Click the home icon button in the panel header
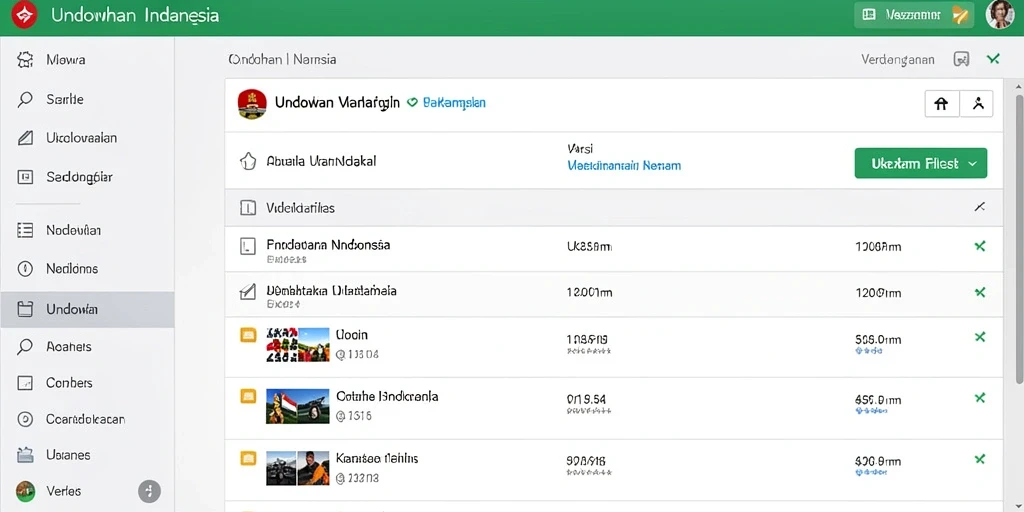1024x512 pixels. 942,104
